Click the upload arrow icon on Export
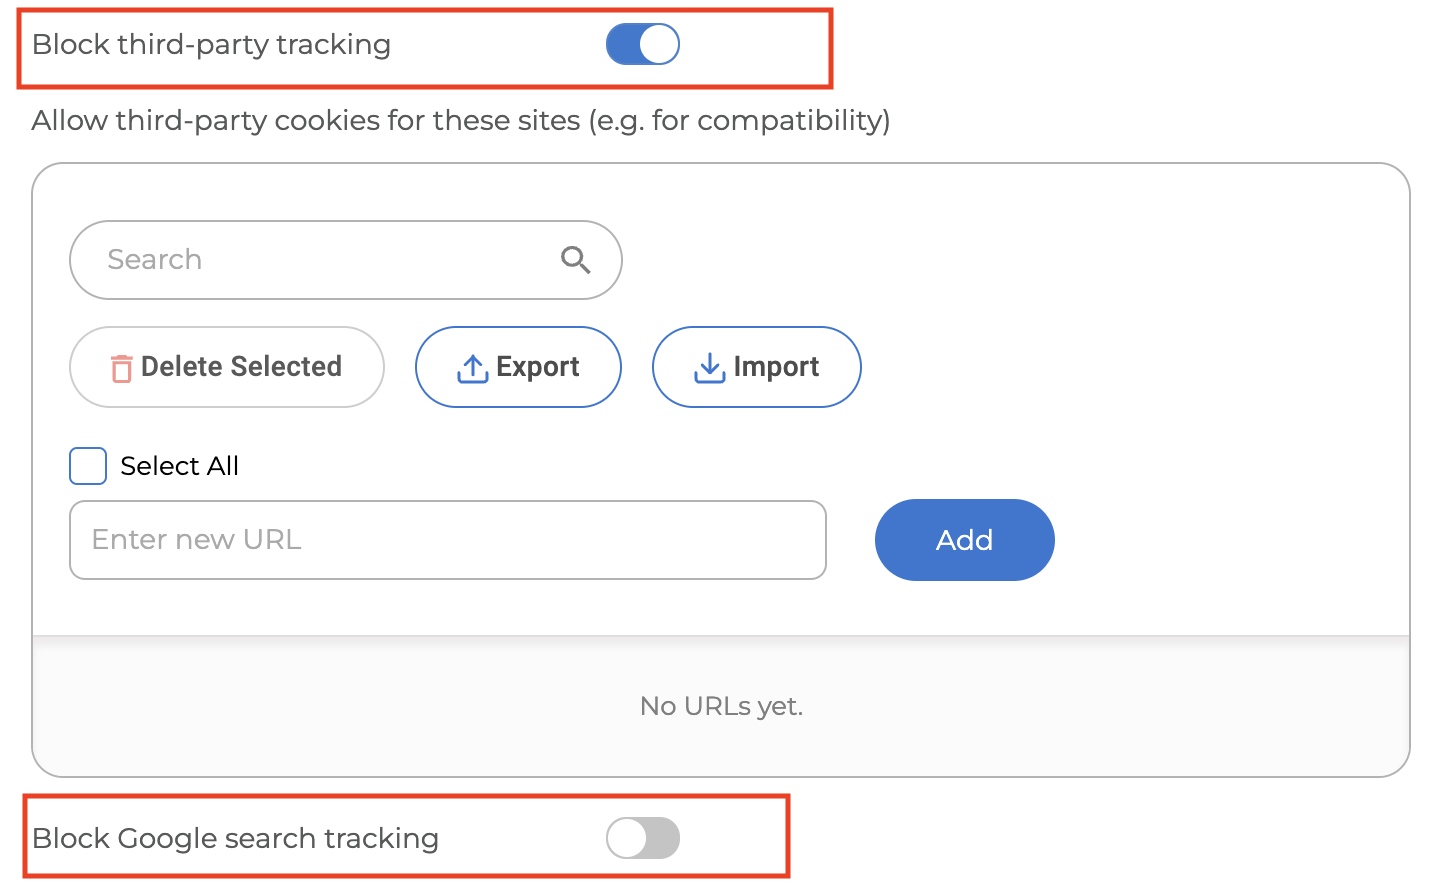Viewport: 1436px width, 894px height. 472,368
